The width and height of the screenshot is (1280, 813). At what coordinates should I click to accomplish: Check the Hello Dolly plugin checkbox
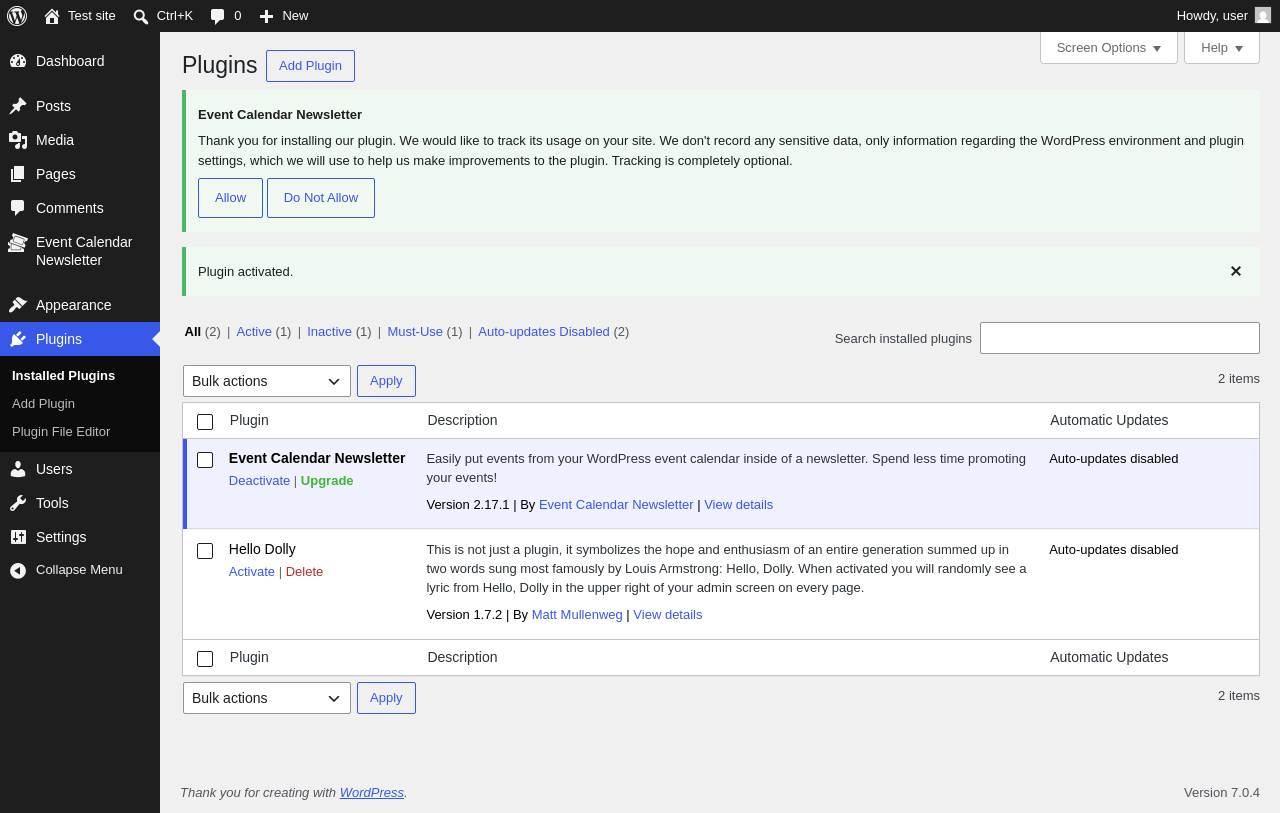pos(205,551)
